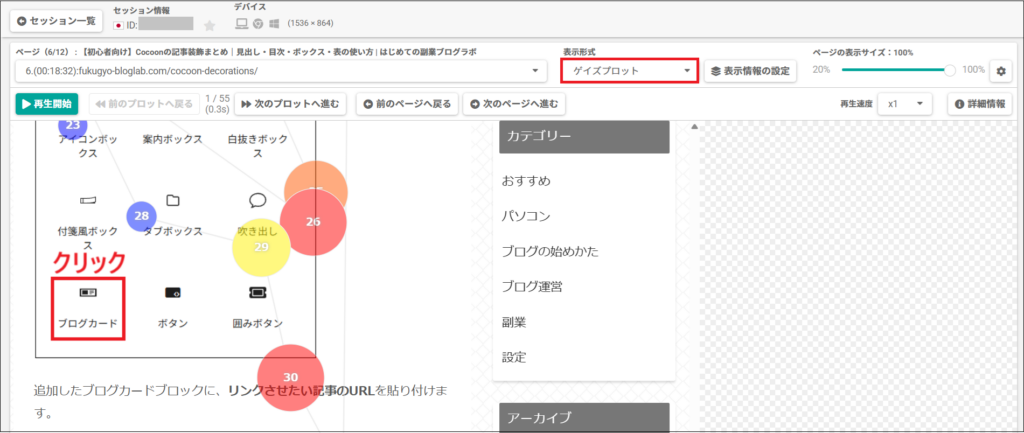Click the scrollbar up arrow
This screenshot has height=433, width=1024.
[695, 126]
